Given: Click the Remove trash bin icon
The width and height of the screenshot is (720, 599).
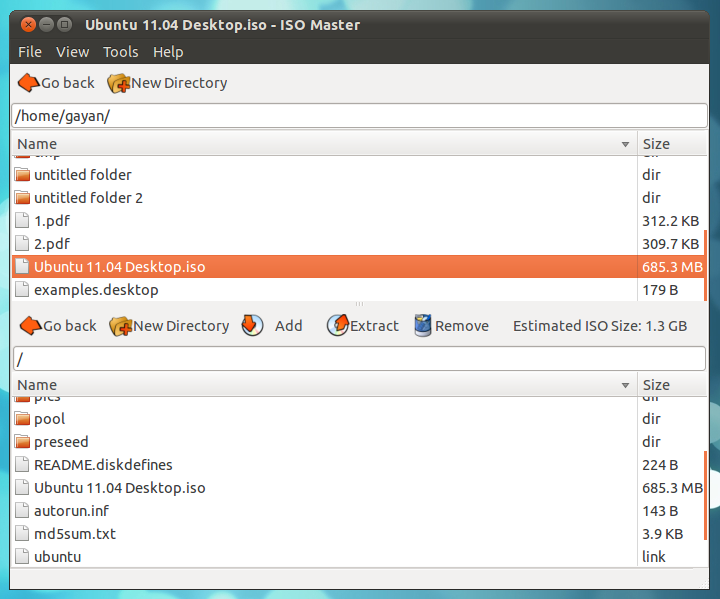Looking at the screenshot, I should (422, 325).
